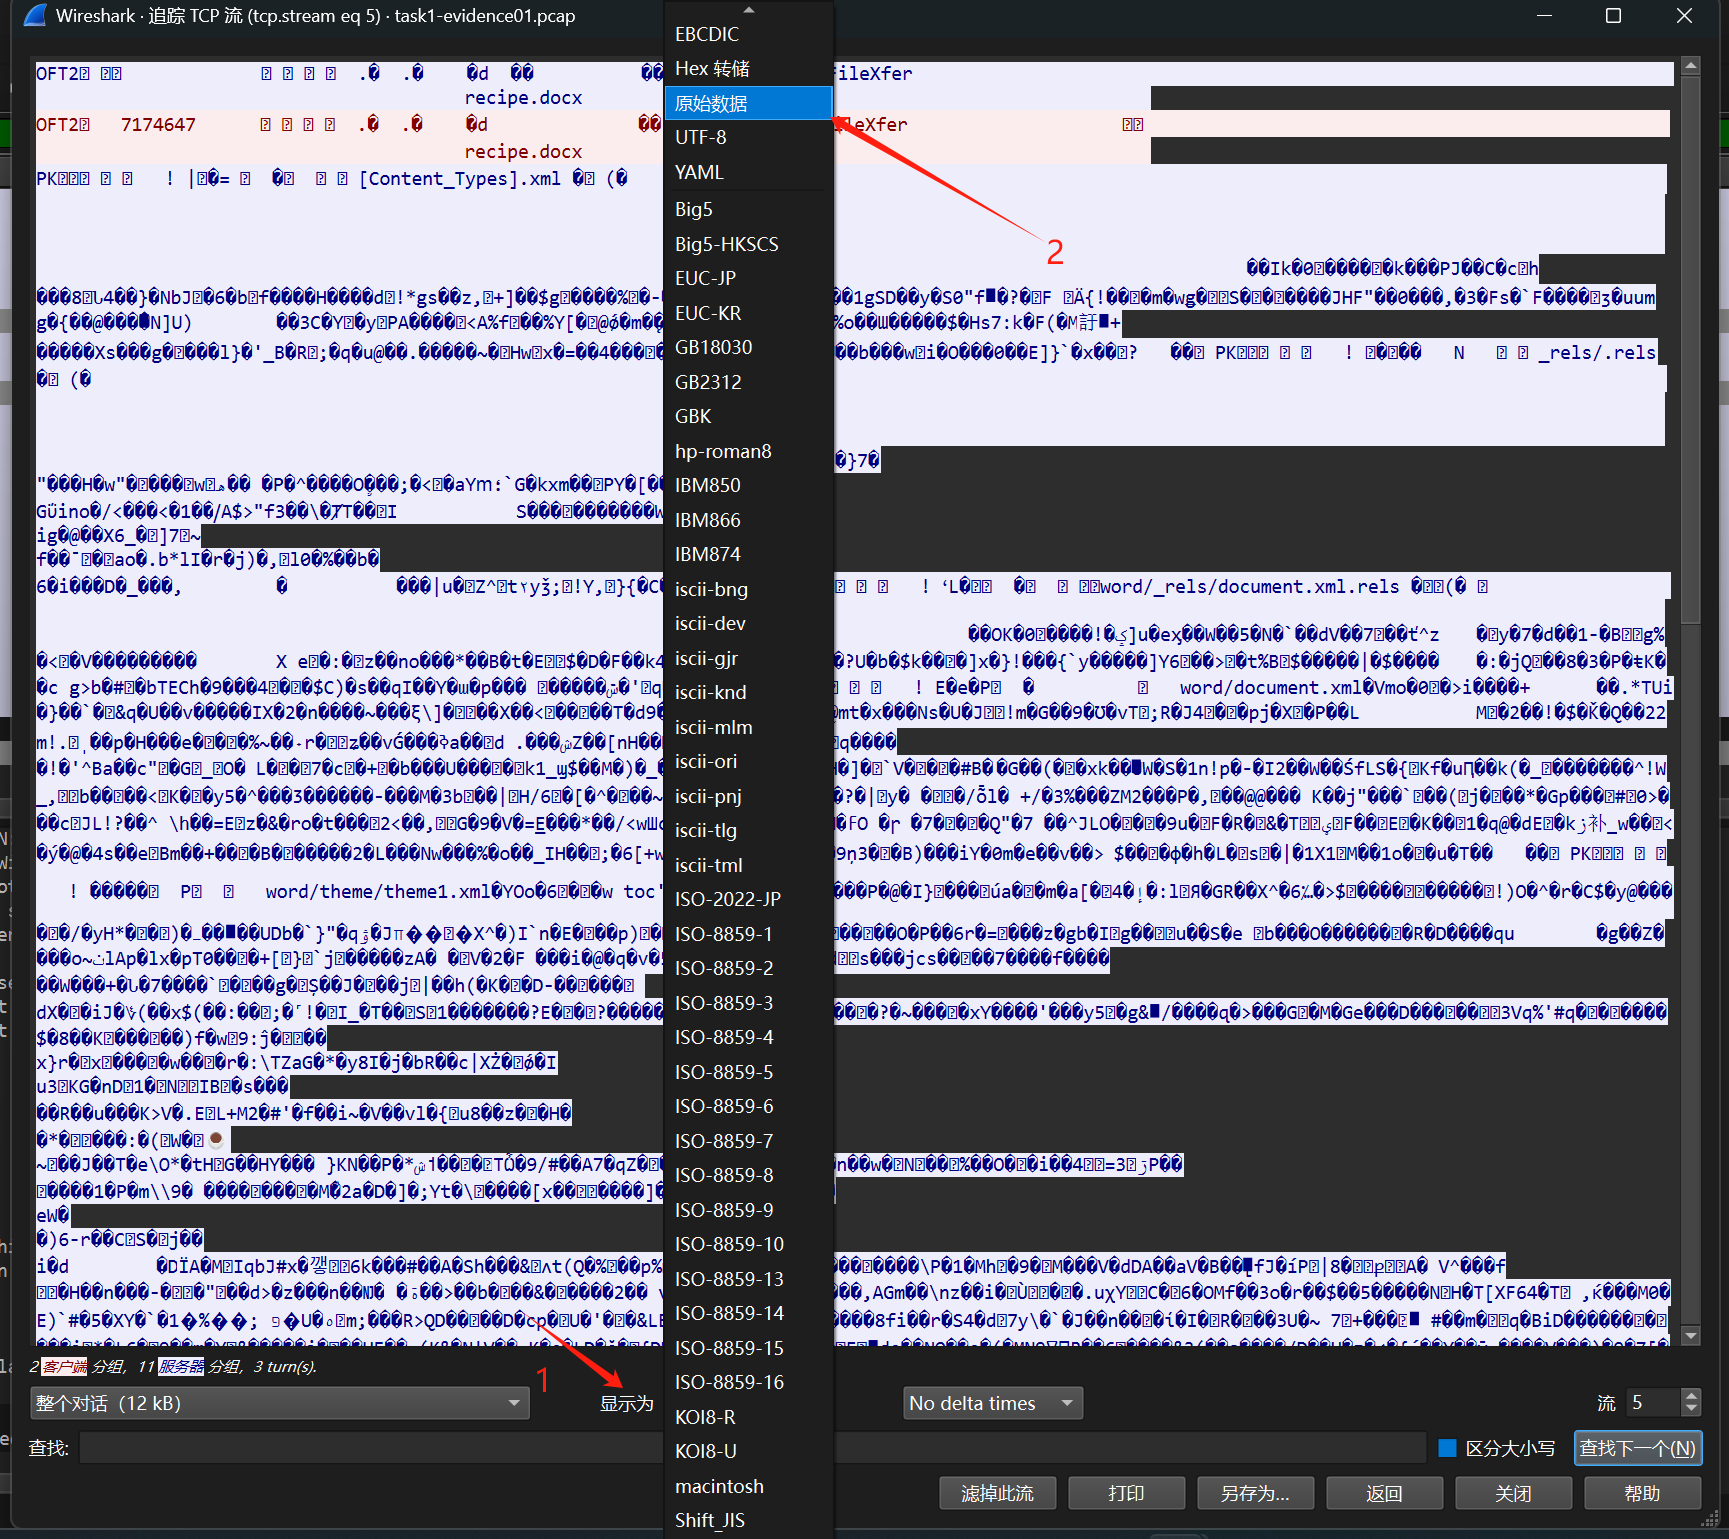Choose ISO-8859-16 encoding
The height and width of the screenshot is (1539, 1729).
(749, 1382)
